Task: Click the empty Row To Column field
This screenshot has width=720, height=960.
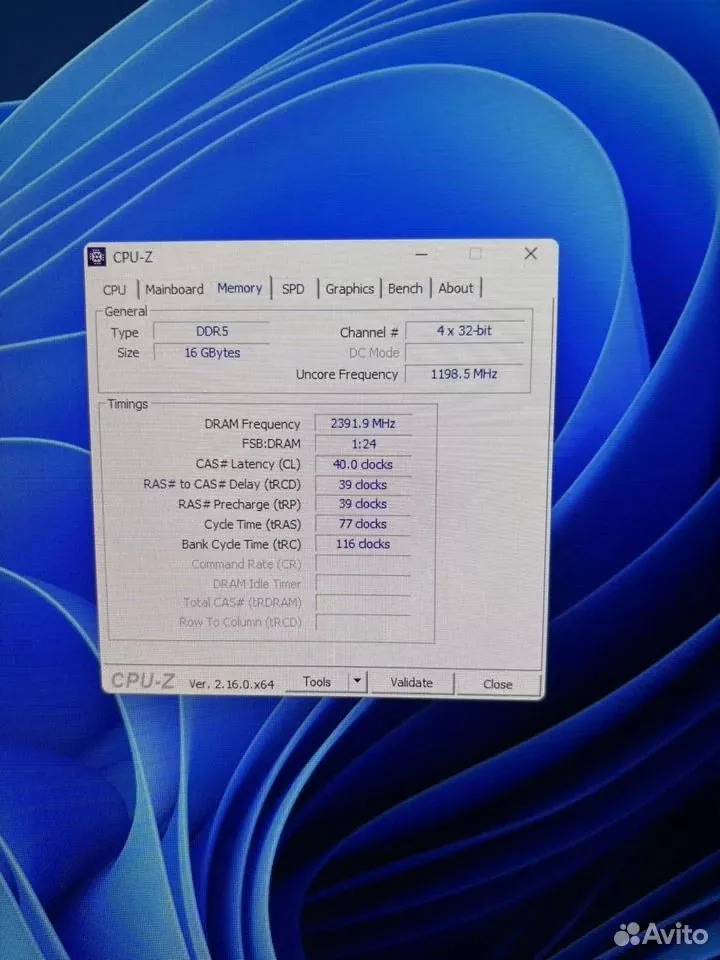Action: tap(363, 622)
